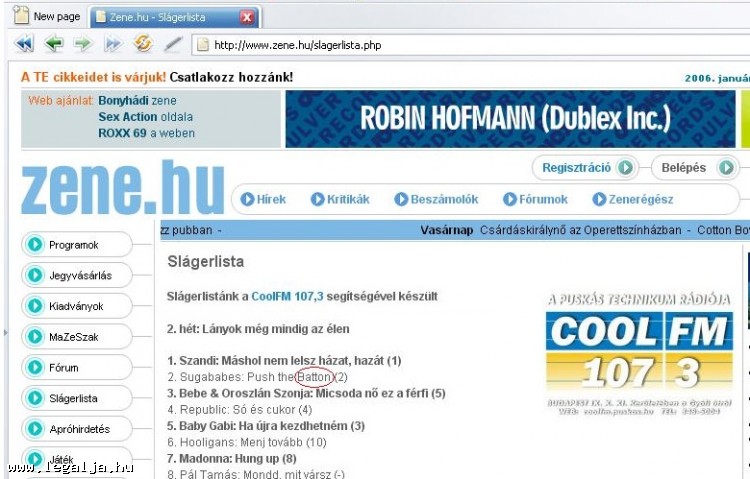Click the pencil edit icon in toolbar
The image size is (750, 479).
click(x=173, y=44)
